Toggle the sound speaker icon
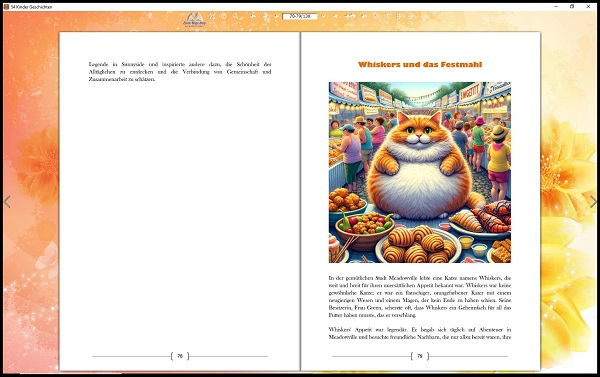 click(x=364, y=16)
